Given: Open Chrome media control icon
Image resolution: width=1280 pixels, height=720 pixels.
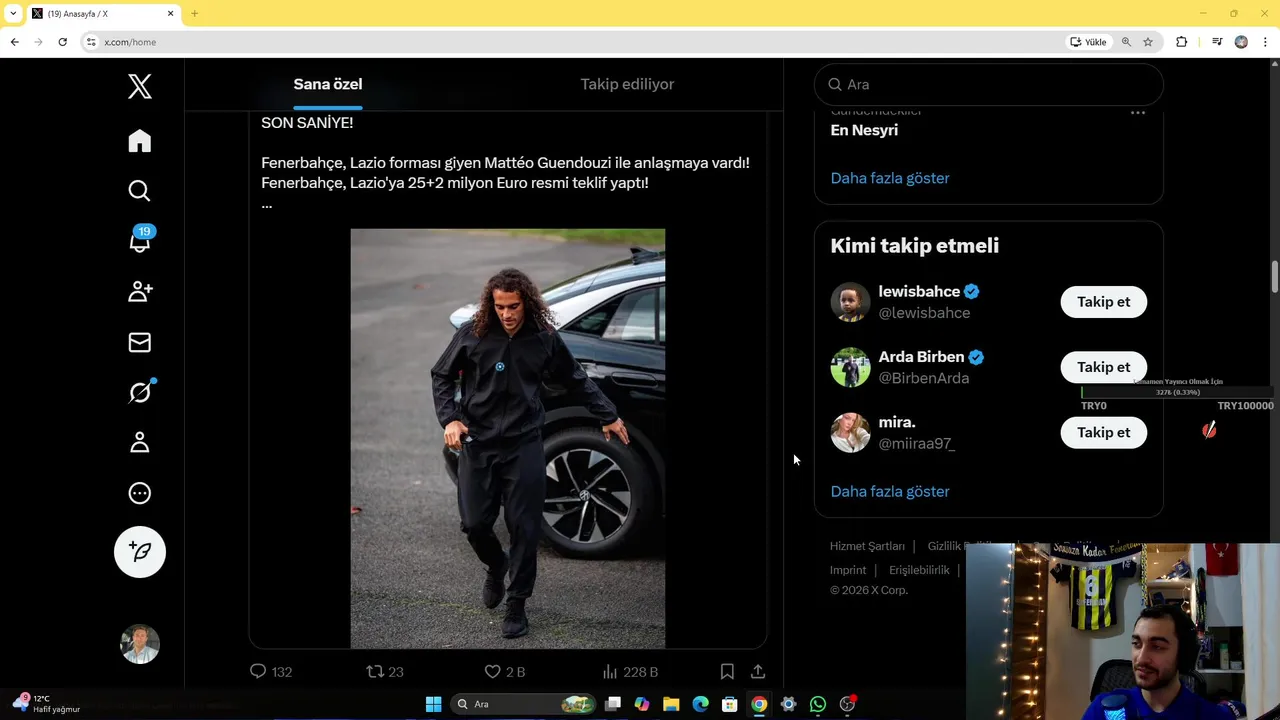Looking at the screenshot, I should point(1217,42).
